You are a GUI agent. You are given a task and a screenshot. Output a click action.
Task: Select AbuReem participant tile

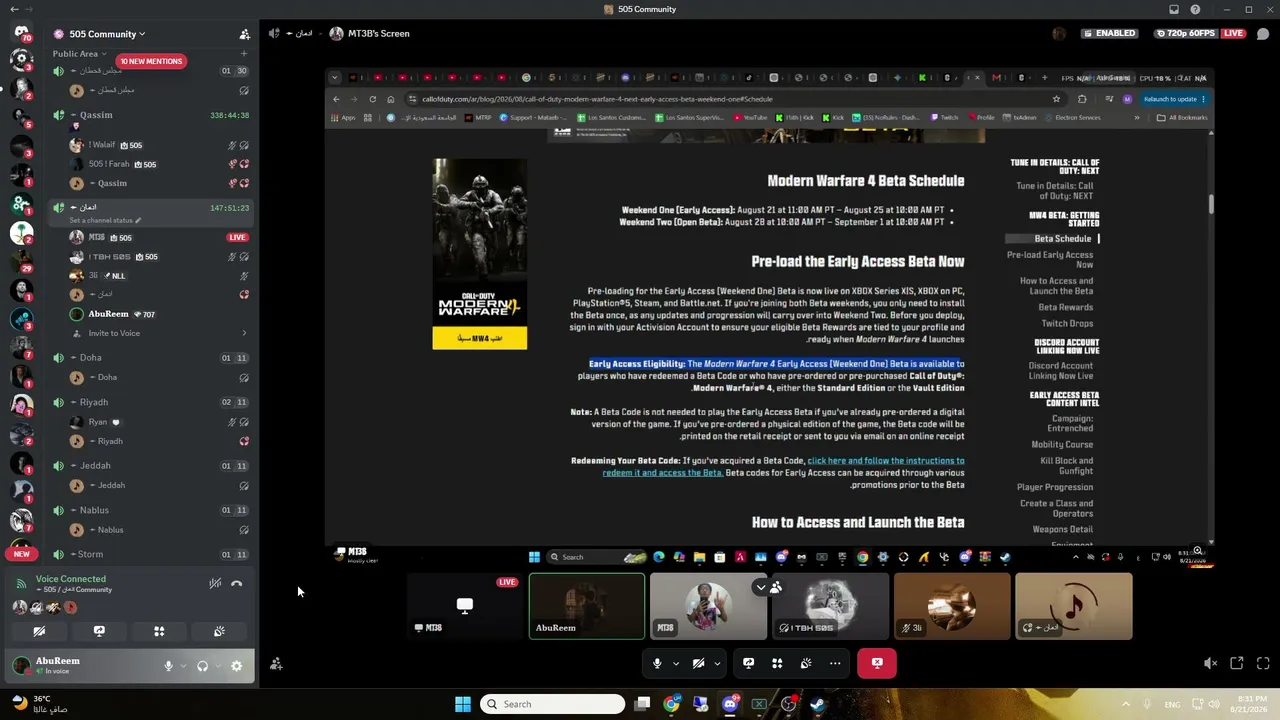coord(587,606)
